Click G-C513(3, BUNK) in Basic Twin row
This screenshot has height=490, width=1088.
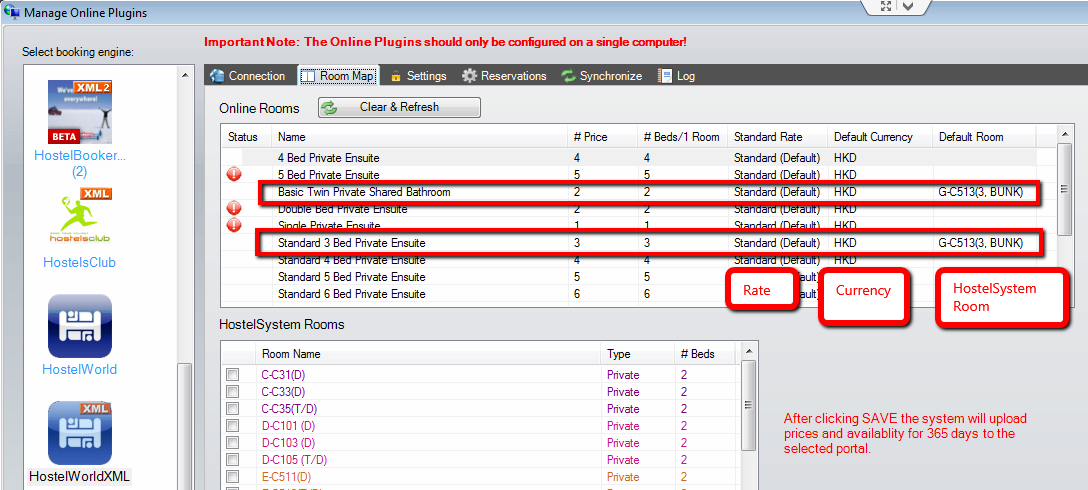tap(980, 192)
